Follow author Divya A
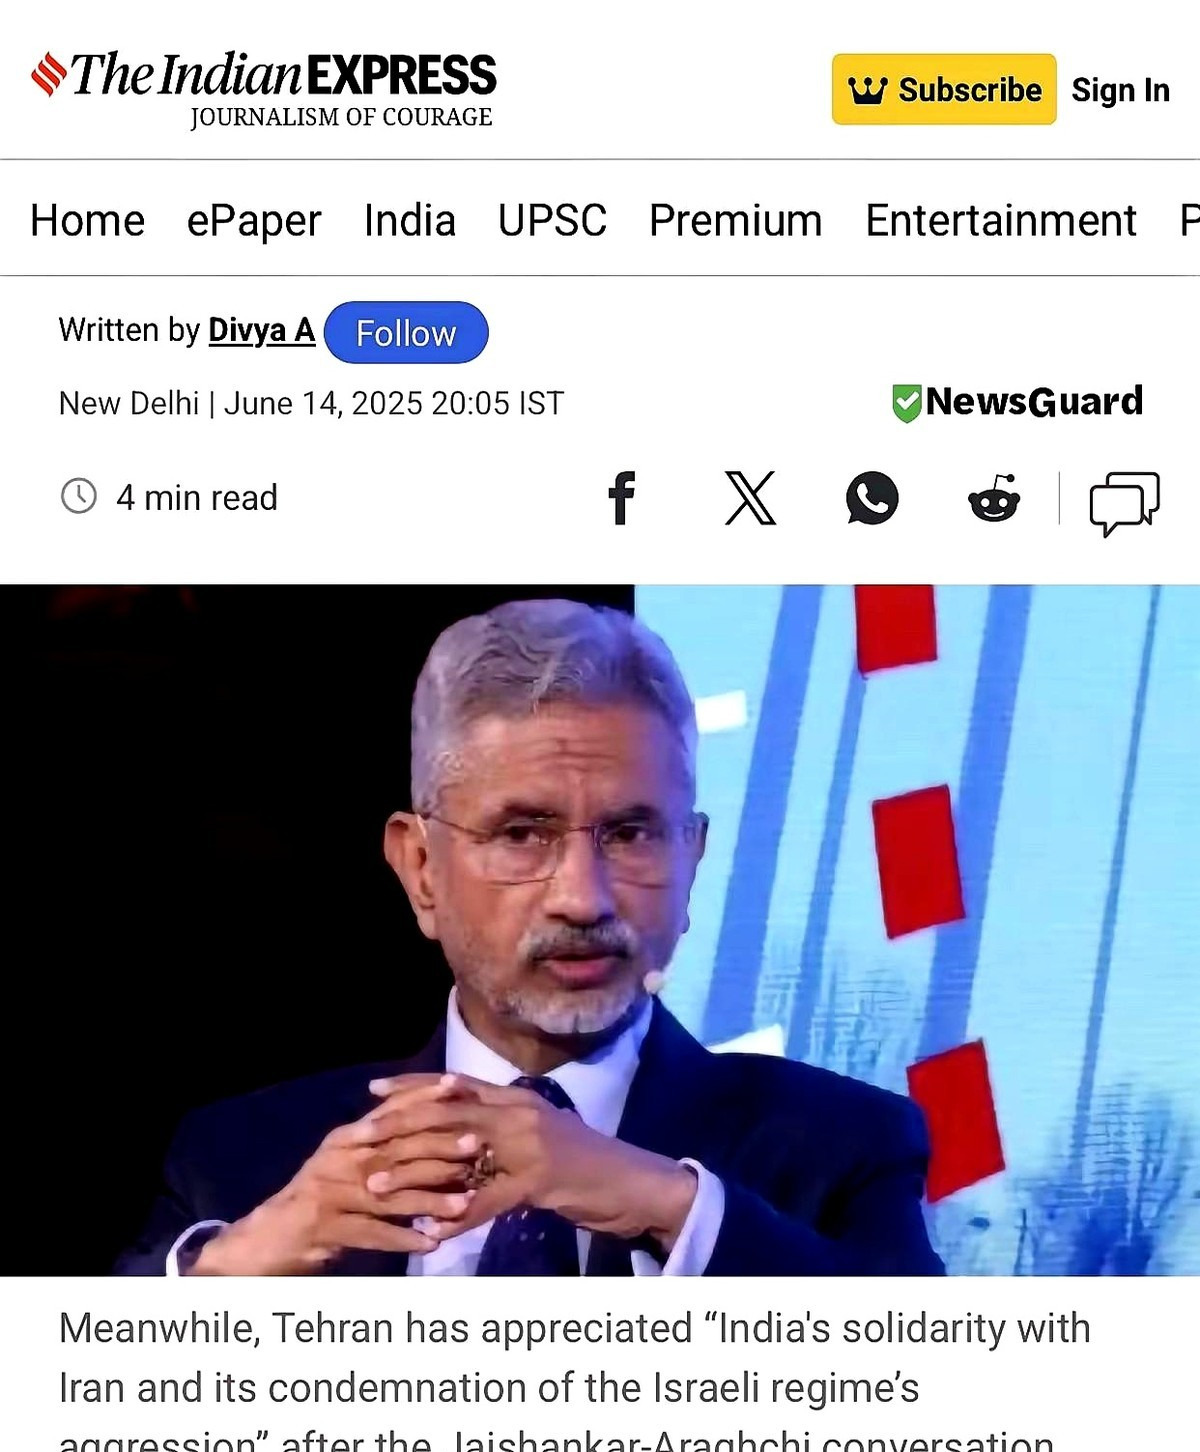 coord(406,332)
